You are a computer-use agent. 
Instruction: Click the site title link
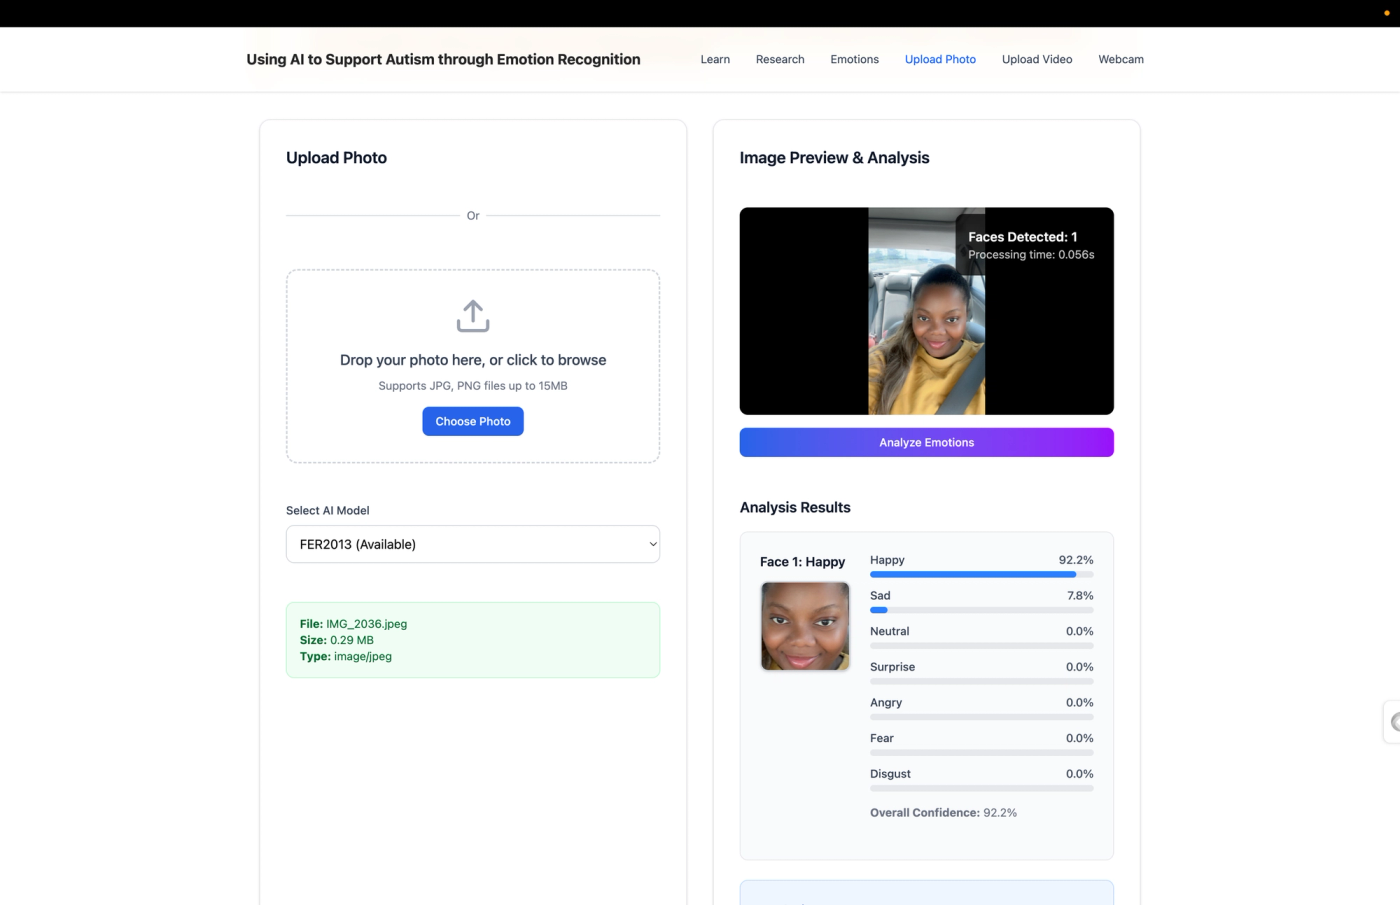(443, 59)
